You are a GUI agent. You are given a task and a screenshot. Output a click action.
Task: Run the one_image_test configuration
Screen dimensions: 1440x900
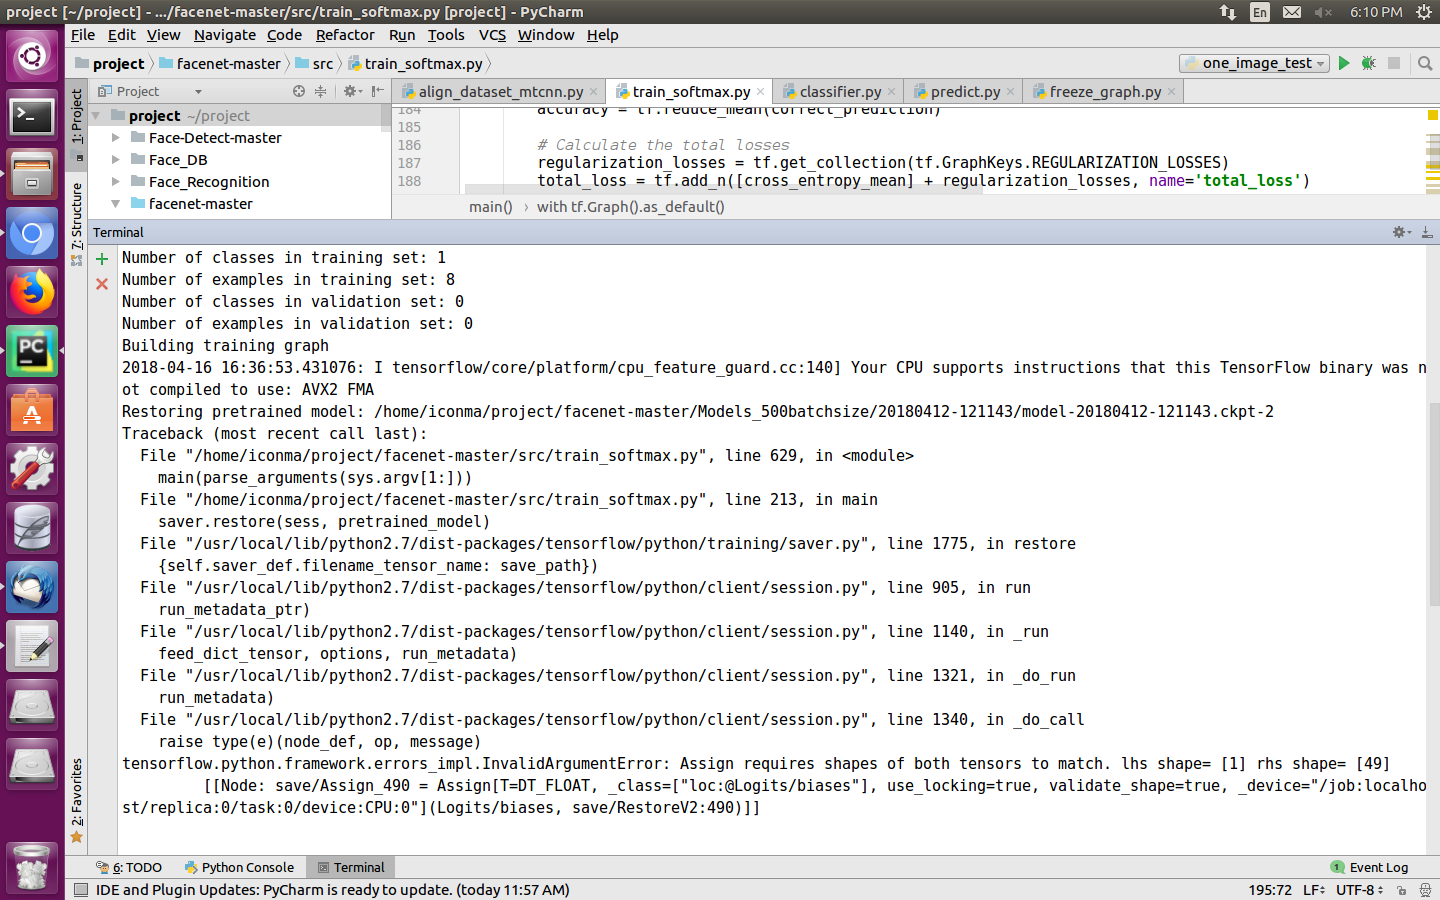(1344, 63)
